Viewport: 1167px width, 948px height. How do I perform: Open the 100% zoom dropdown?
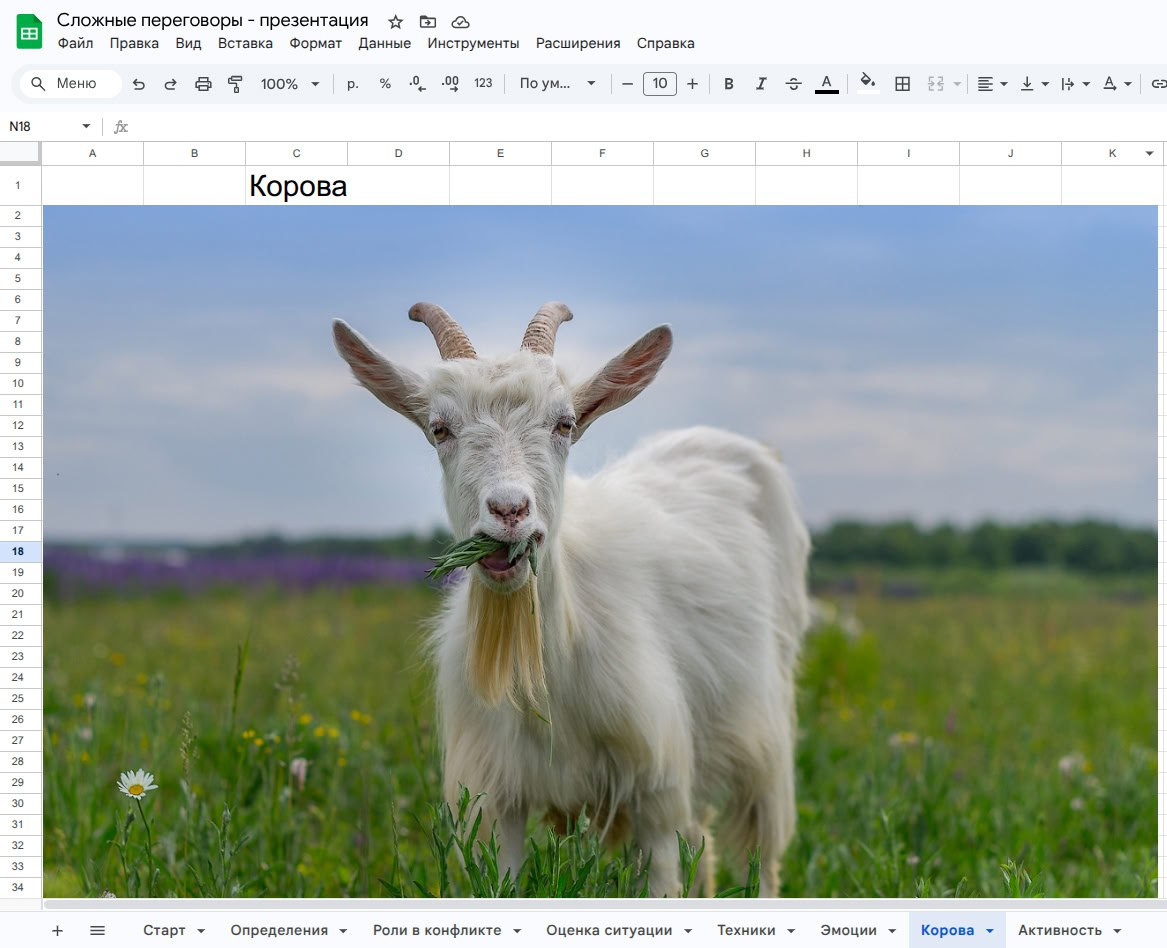click(x=290, y=84)
